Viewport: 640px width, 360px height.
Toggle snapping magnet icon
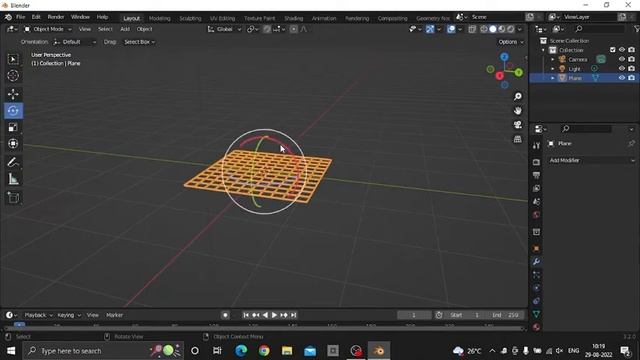267,29
